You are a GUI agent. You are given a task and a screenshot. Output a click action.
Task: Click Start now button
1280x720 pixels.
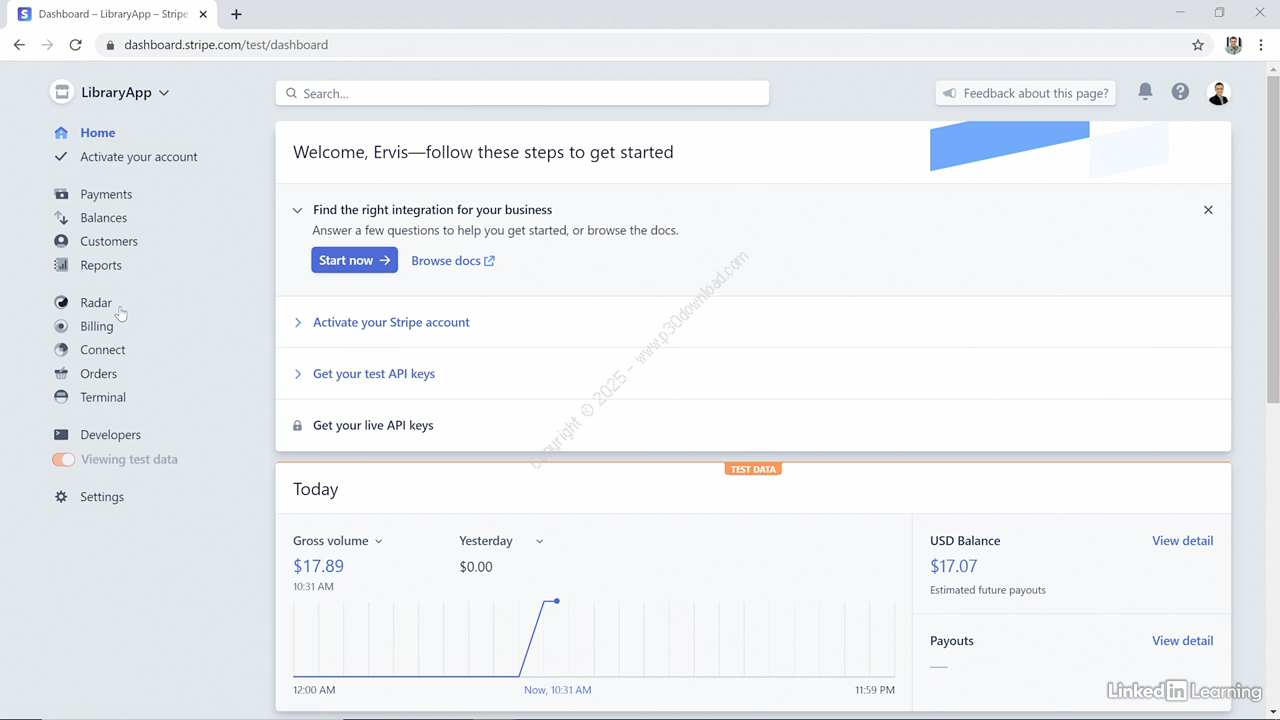tap(354, 260)
